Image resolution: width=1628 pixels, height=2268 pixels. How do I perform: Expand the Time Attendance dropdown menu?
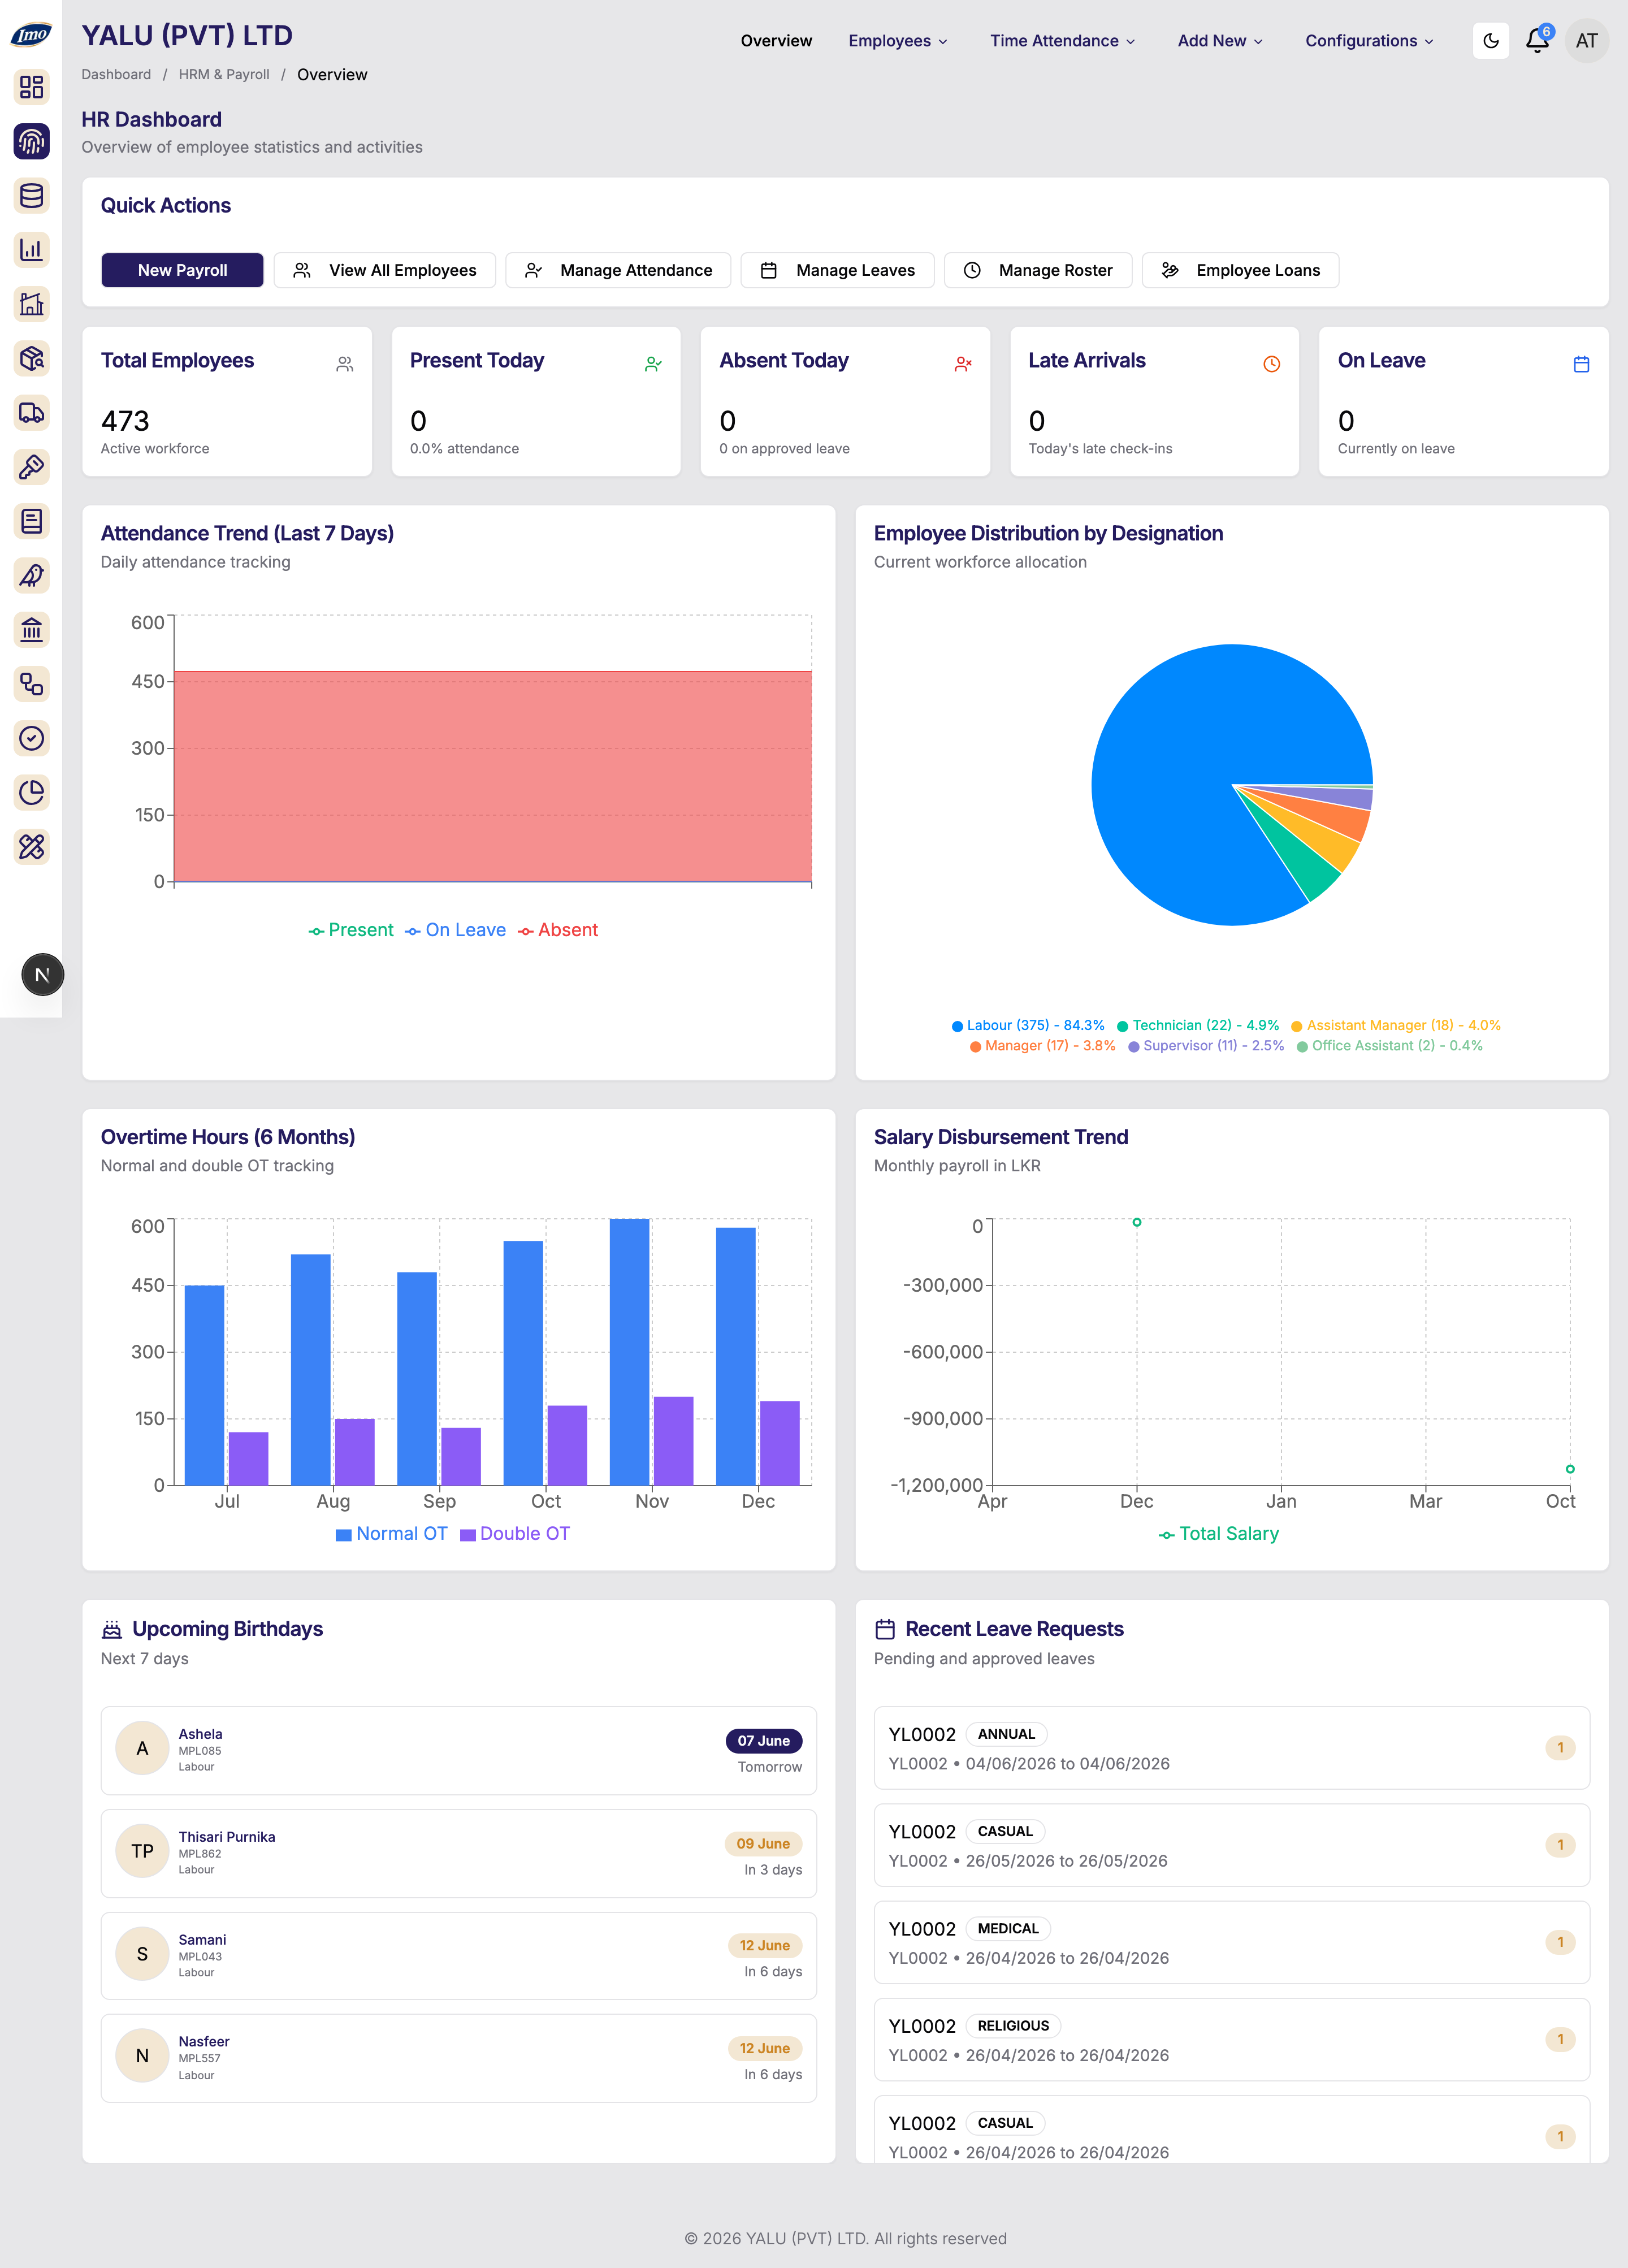[x=1062, y=41]
